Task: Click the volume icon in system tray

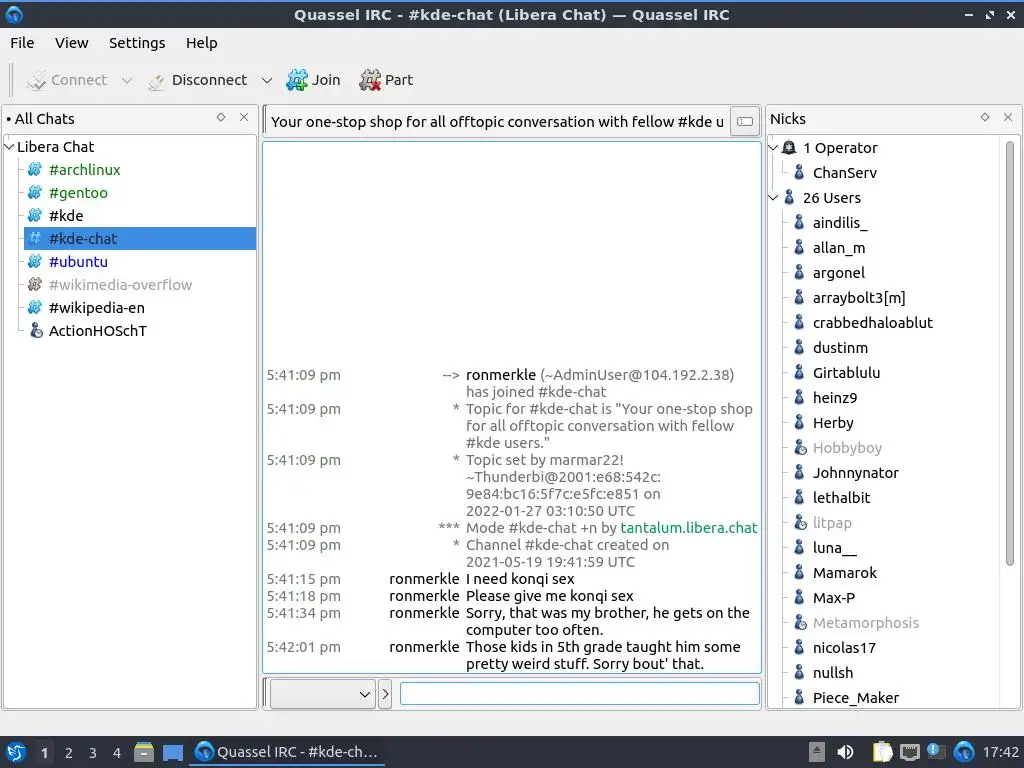Action: tap(845, 752)
